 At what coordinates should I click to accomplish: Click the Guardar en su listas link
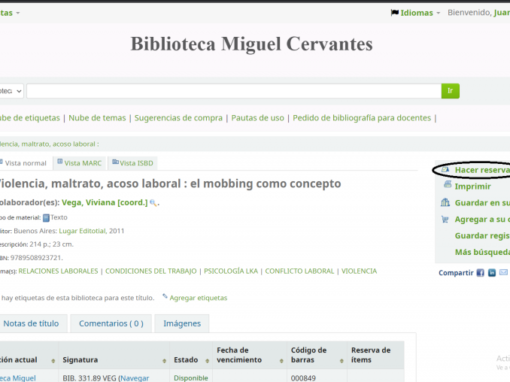coord(482,203)
